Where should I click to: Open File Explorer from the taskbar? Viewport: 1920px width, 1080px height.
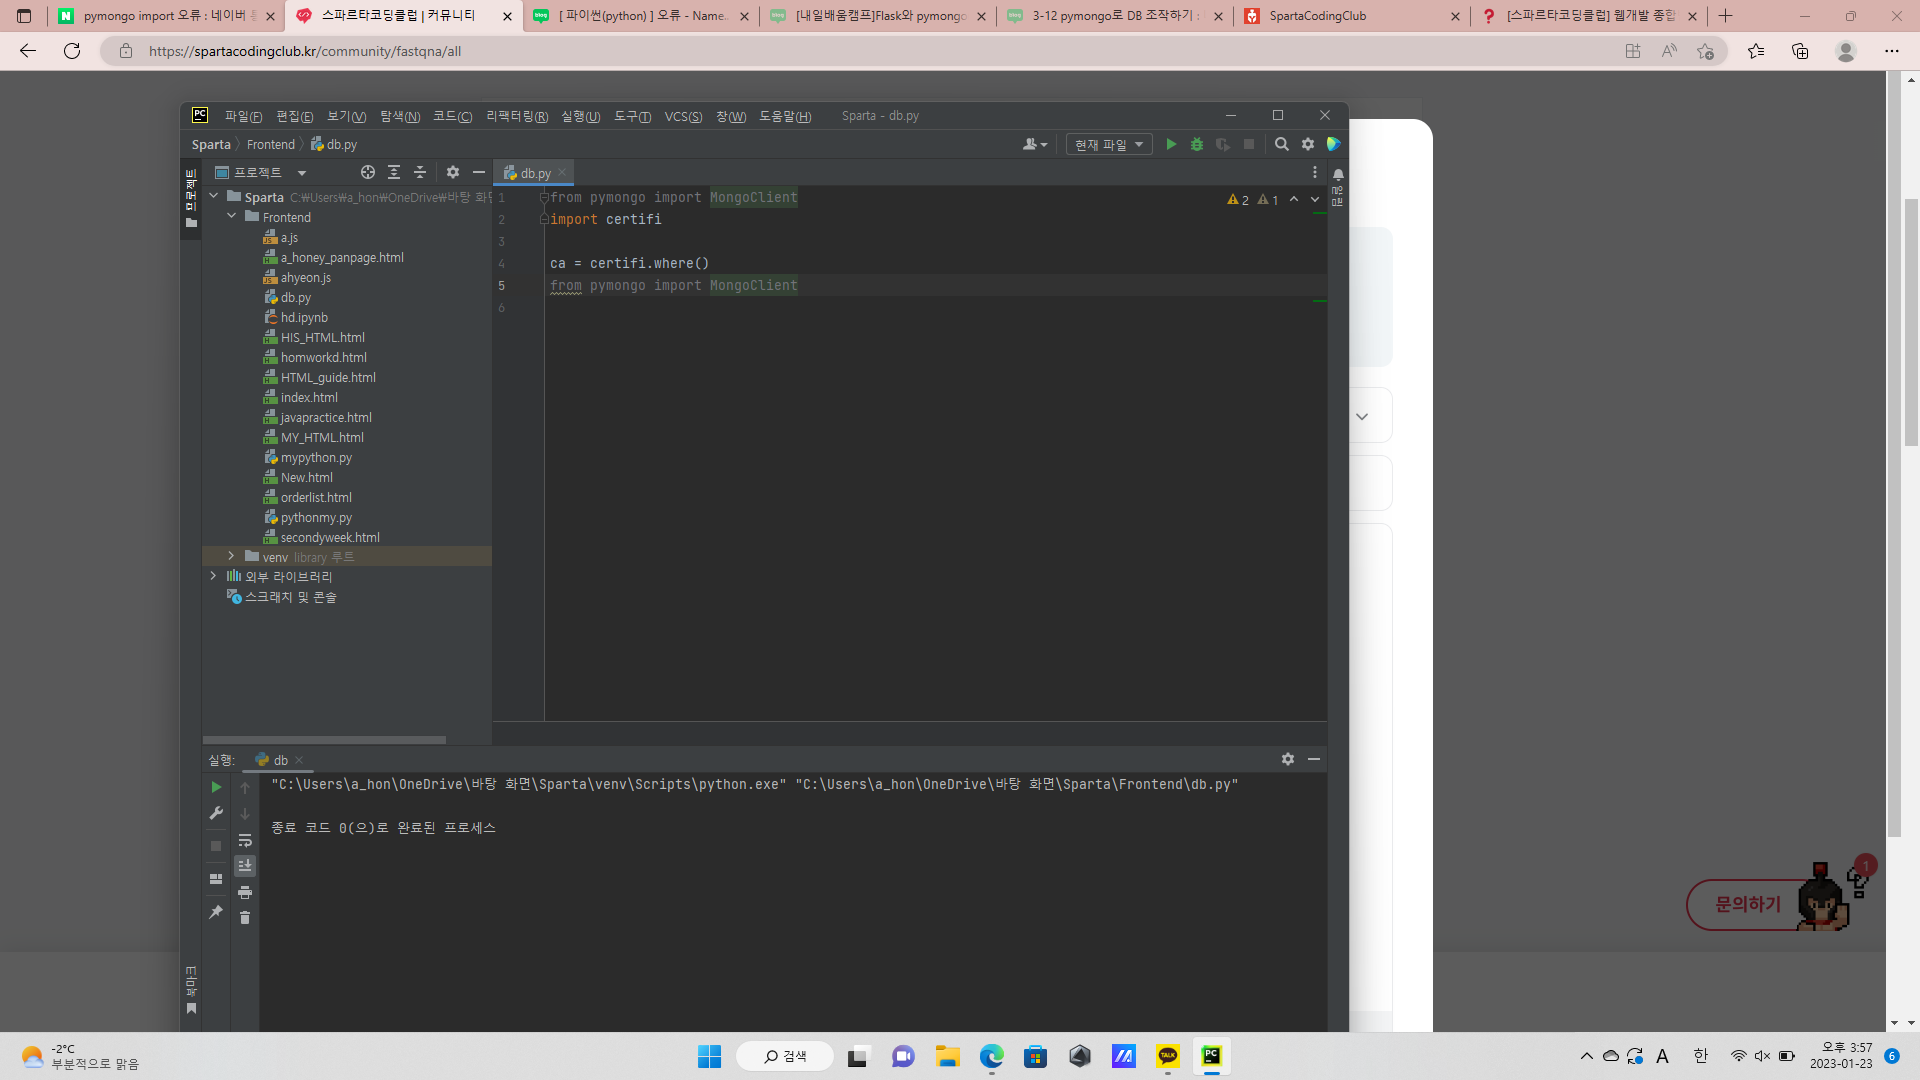947,1056
